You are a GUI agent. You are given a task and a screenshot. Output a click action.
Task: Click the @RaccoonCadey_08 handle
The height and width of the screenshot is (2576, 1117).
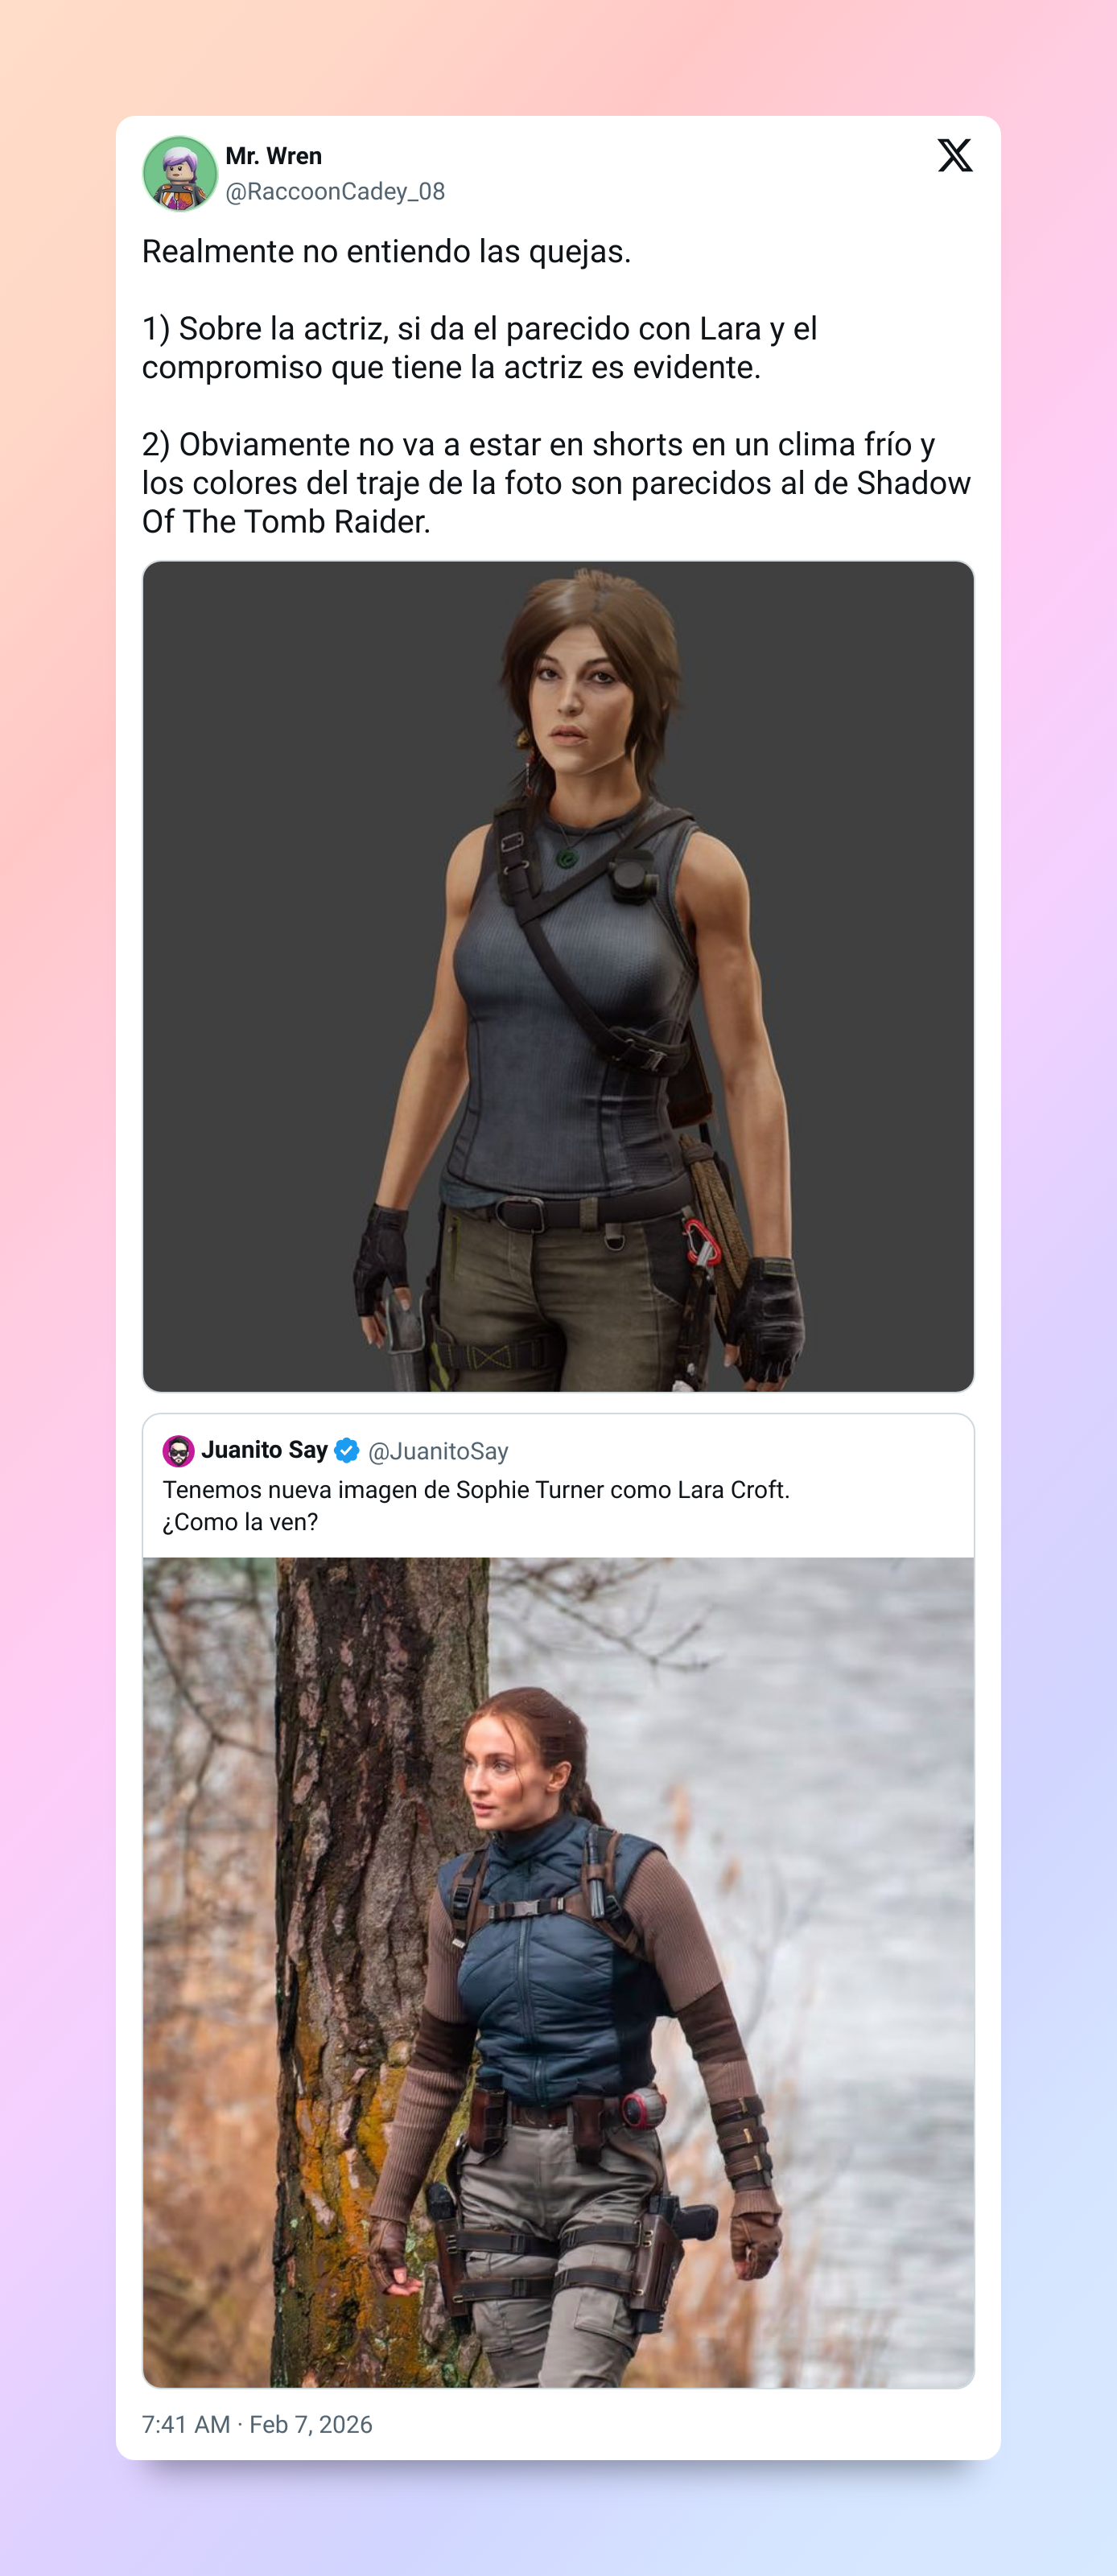point(335,191)
